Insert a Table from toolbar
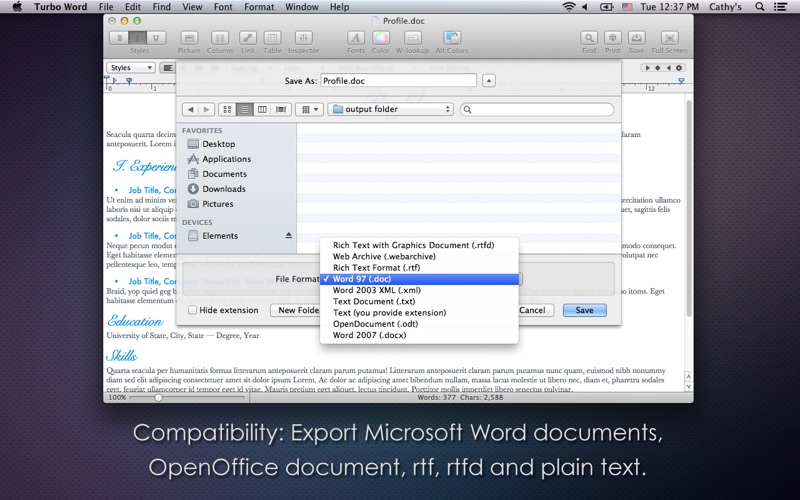Image resolution: width=800 pixels, height=500 pixels. click(x=272, y=38)
